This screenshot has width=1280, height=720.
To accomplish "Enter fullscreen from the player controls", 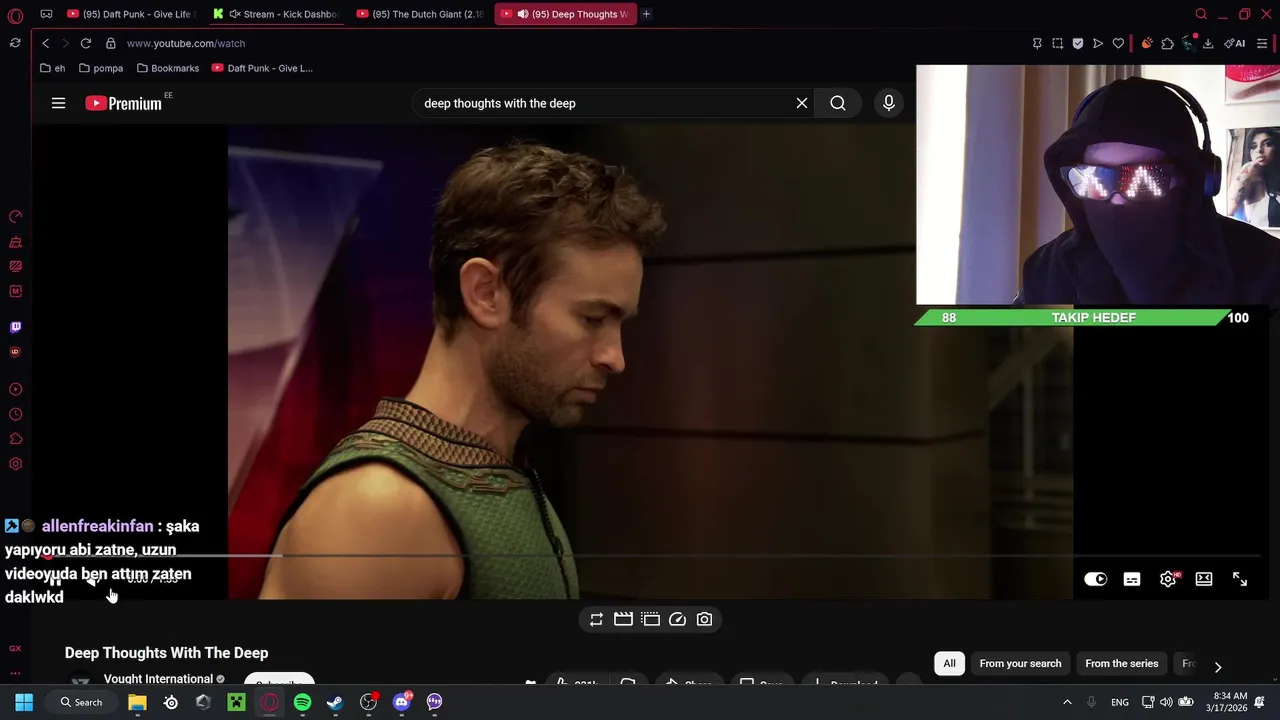I will (x=1240, y=579).
